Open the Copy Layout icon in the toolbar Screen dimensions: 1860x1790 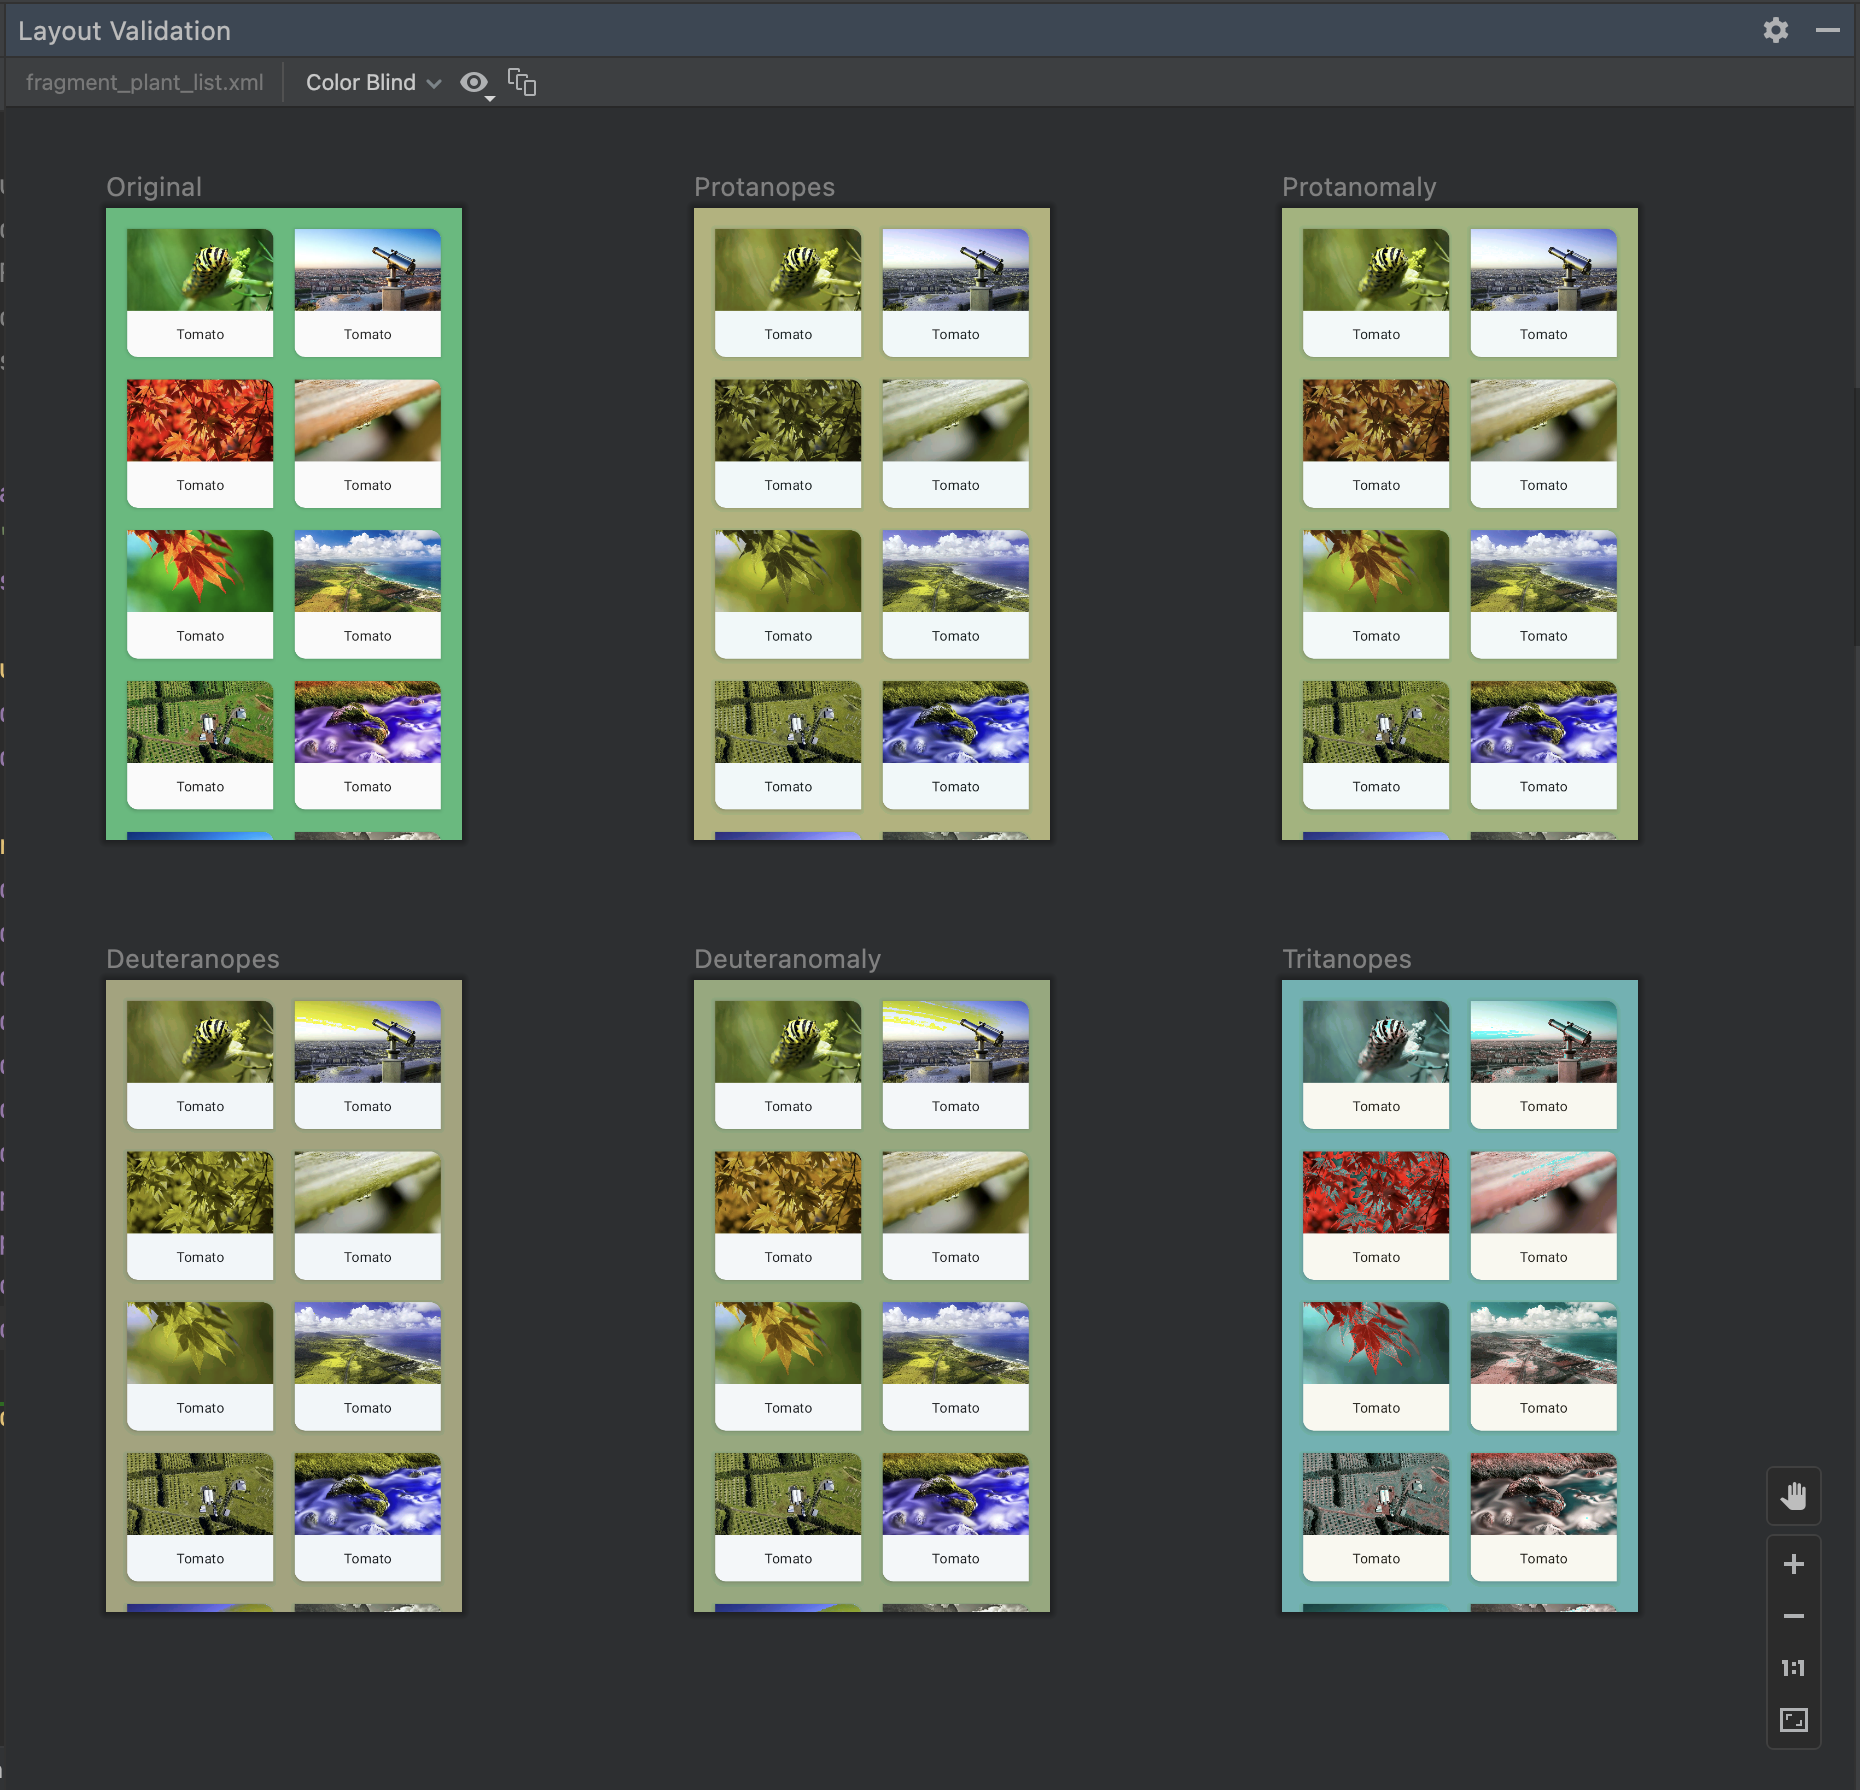pos(521,82)
